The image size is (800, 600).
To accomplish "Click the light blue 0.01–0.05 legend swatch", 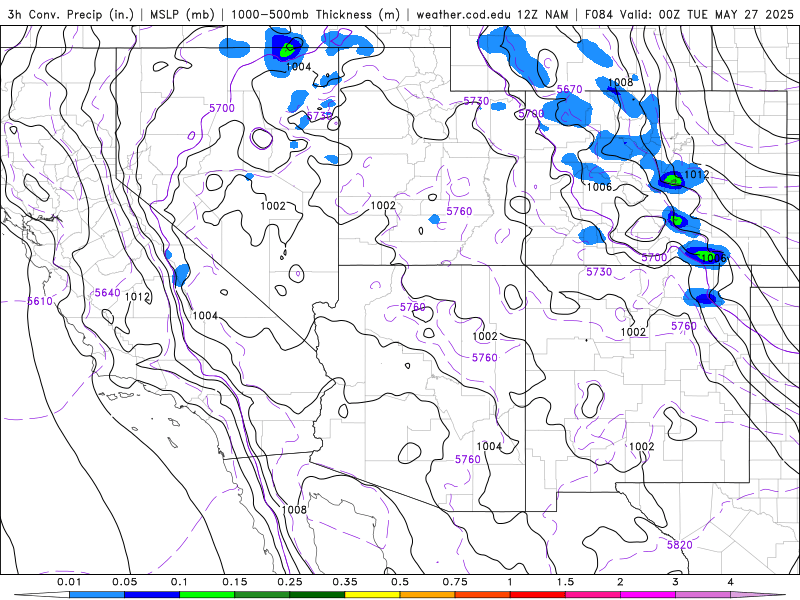I will pos(97,594).
